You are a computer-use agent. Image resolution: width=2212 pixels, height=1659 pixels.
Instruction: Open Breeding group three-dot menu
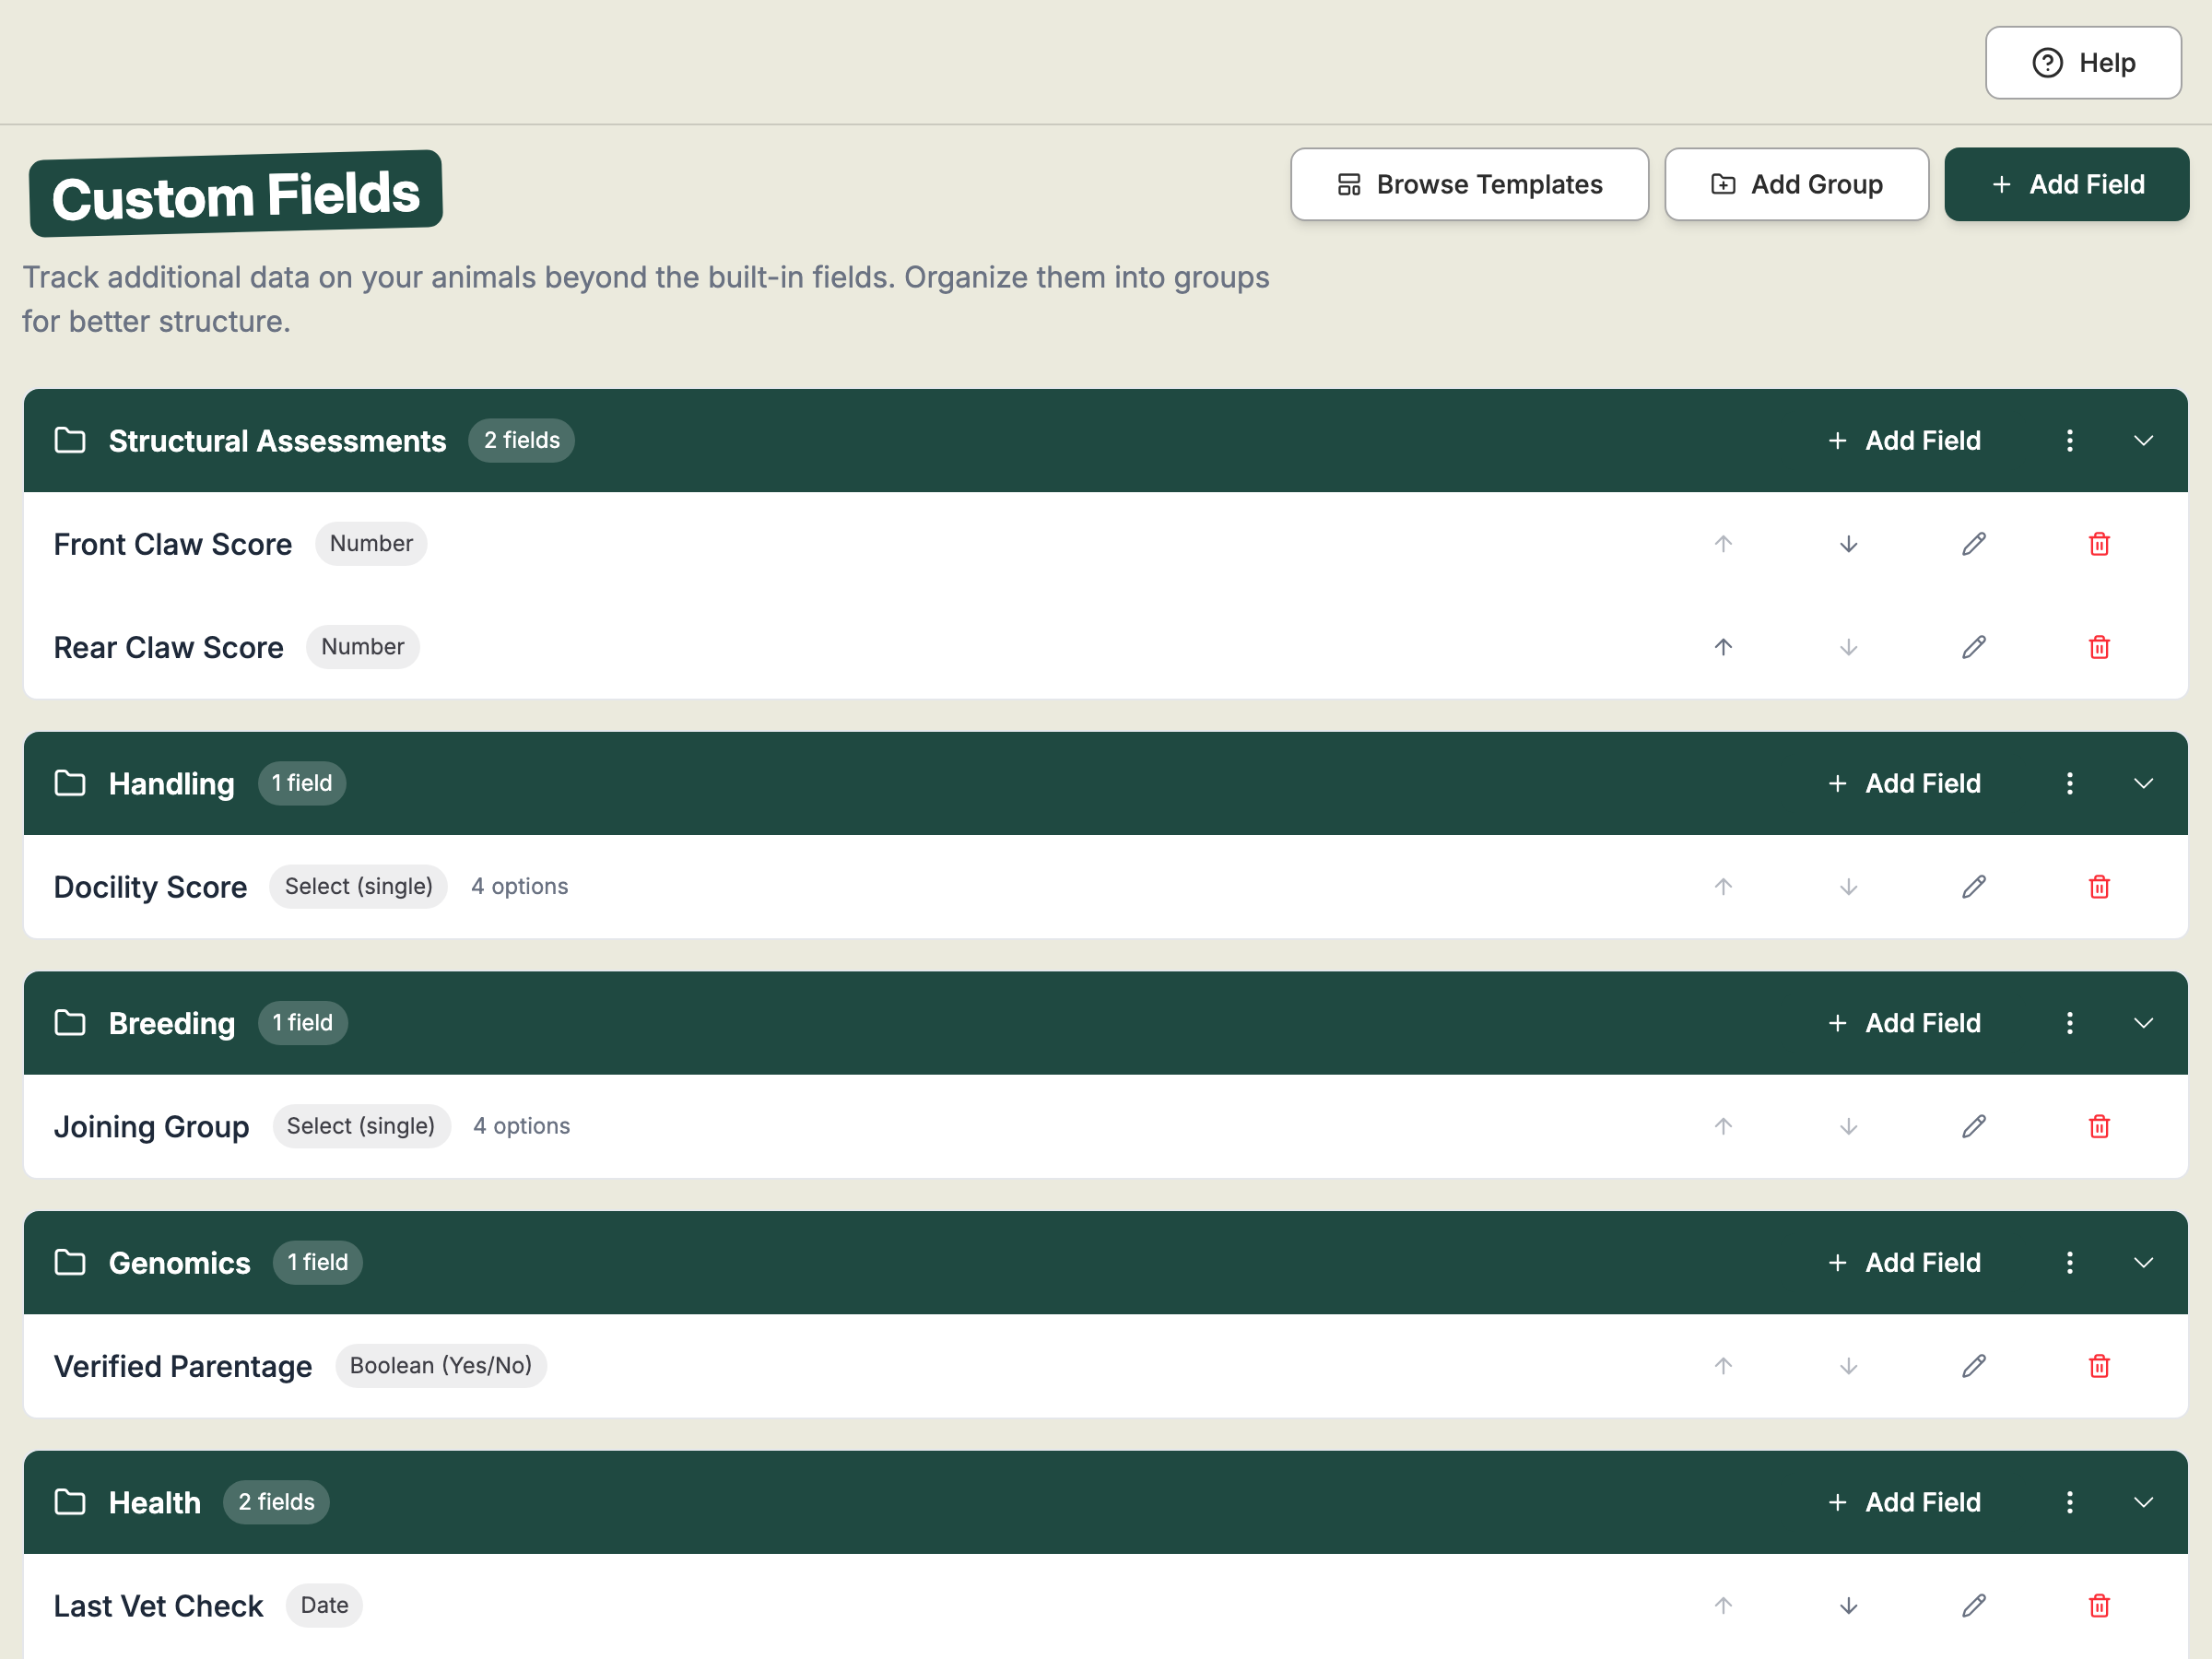tap(2070, 1023)
